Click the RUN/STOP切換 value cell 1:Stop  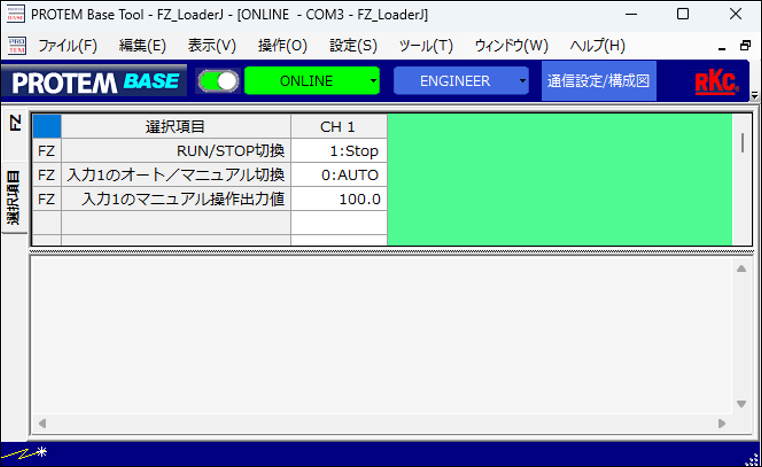338,151
